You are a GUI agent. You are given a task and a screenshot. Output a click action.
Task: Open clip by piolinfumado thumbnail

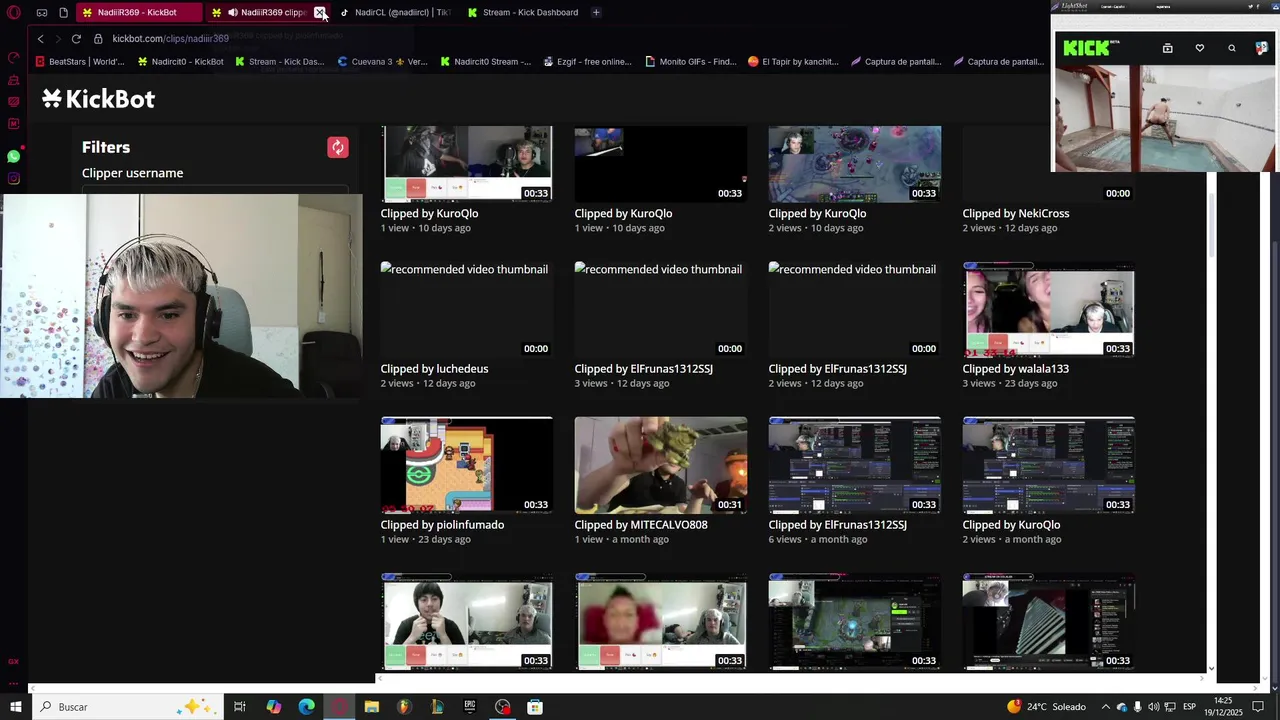tap(466, 465)
